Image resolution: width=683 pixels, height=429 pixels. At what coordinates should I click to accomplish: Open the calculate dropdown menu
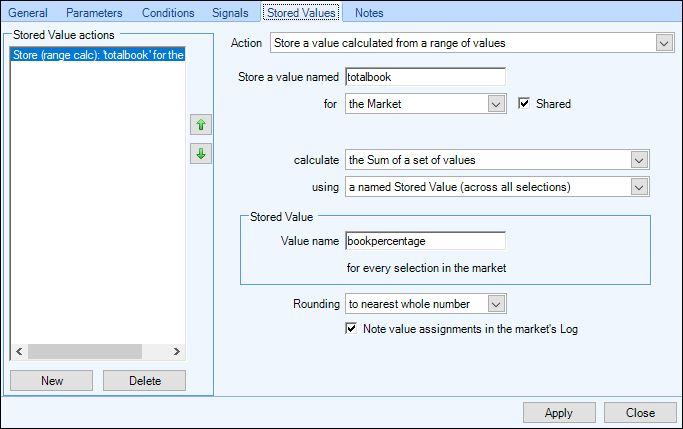639,160
